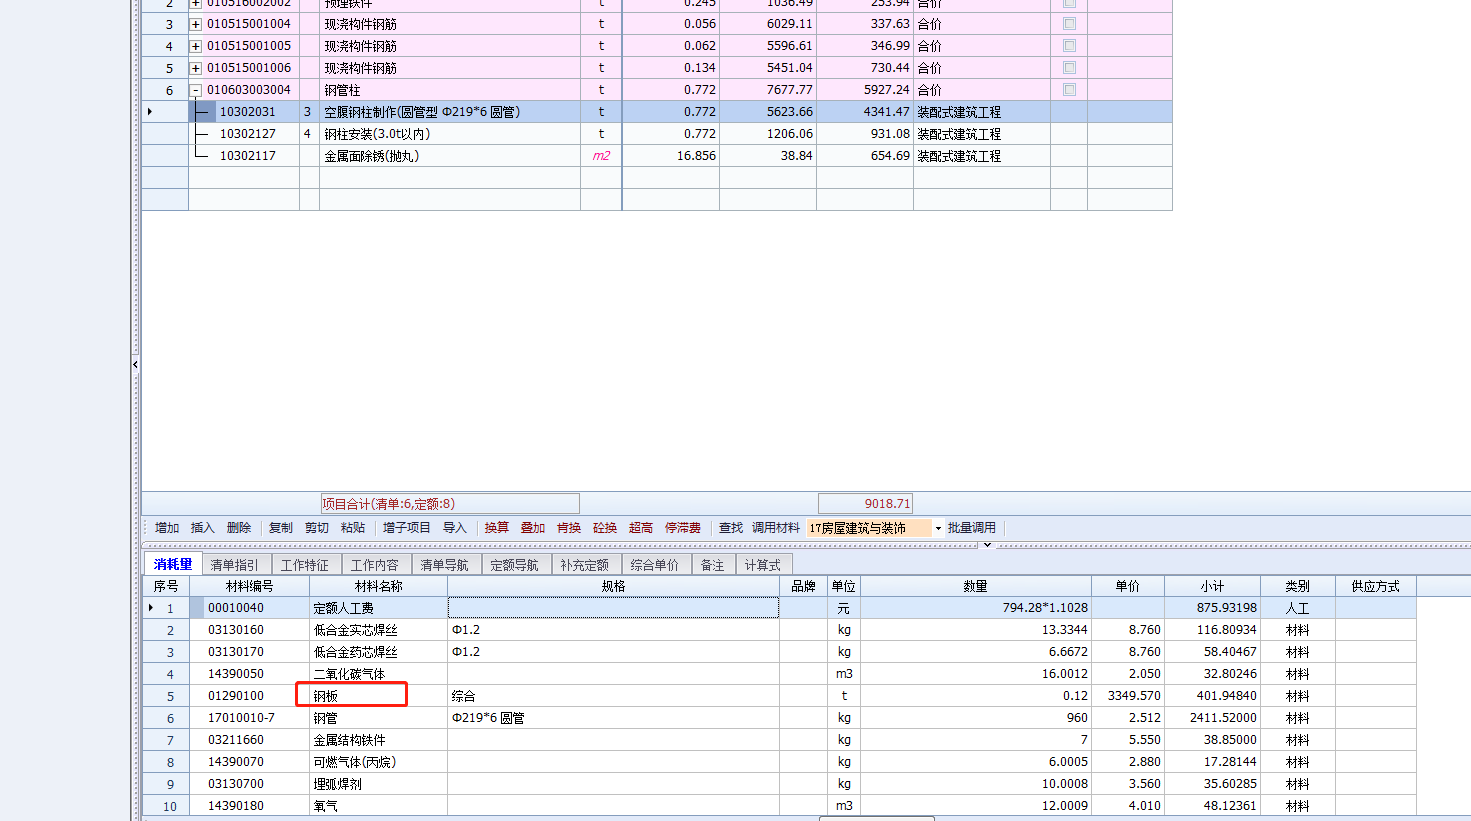Click the red 叠加 button
The height and width of the screenshot is (821, 1471).
(x=533, y=528)
